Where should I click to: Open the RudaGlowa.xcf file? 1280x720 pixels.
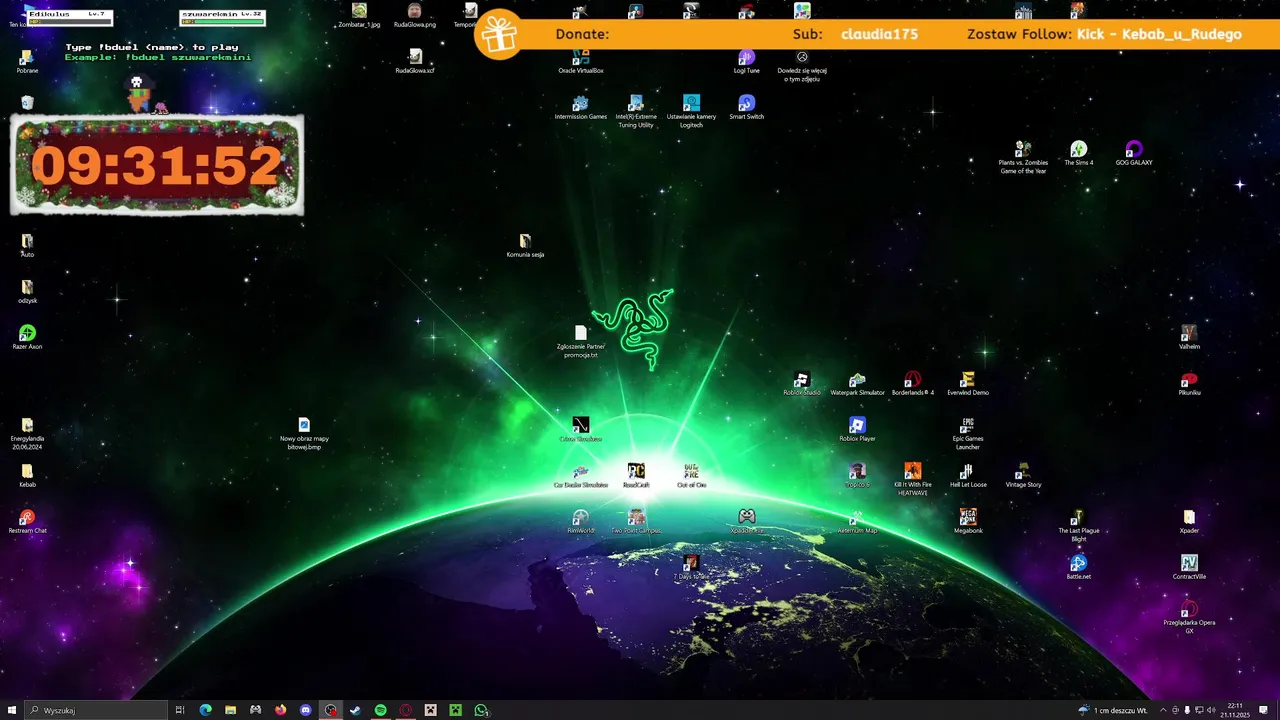click(x=415, y=62)
